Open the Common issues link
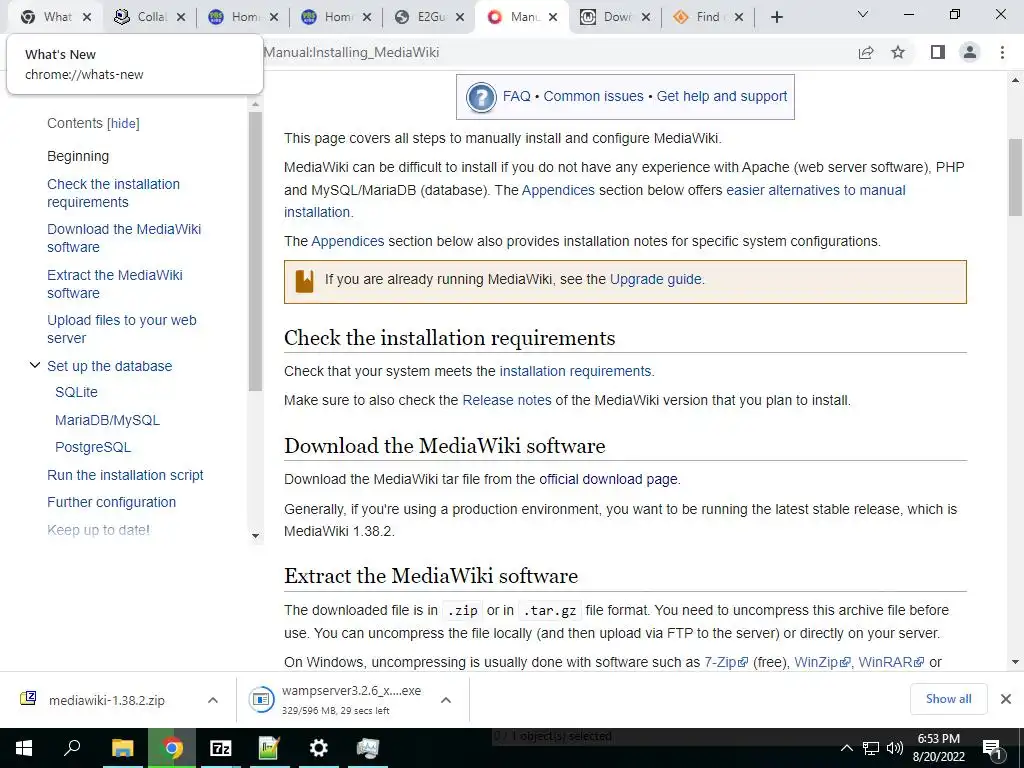Image resolution: width=1024 pixels, height=768 pixels. [x=593, y=96]
